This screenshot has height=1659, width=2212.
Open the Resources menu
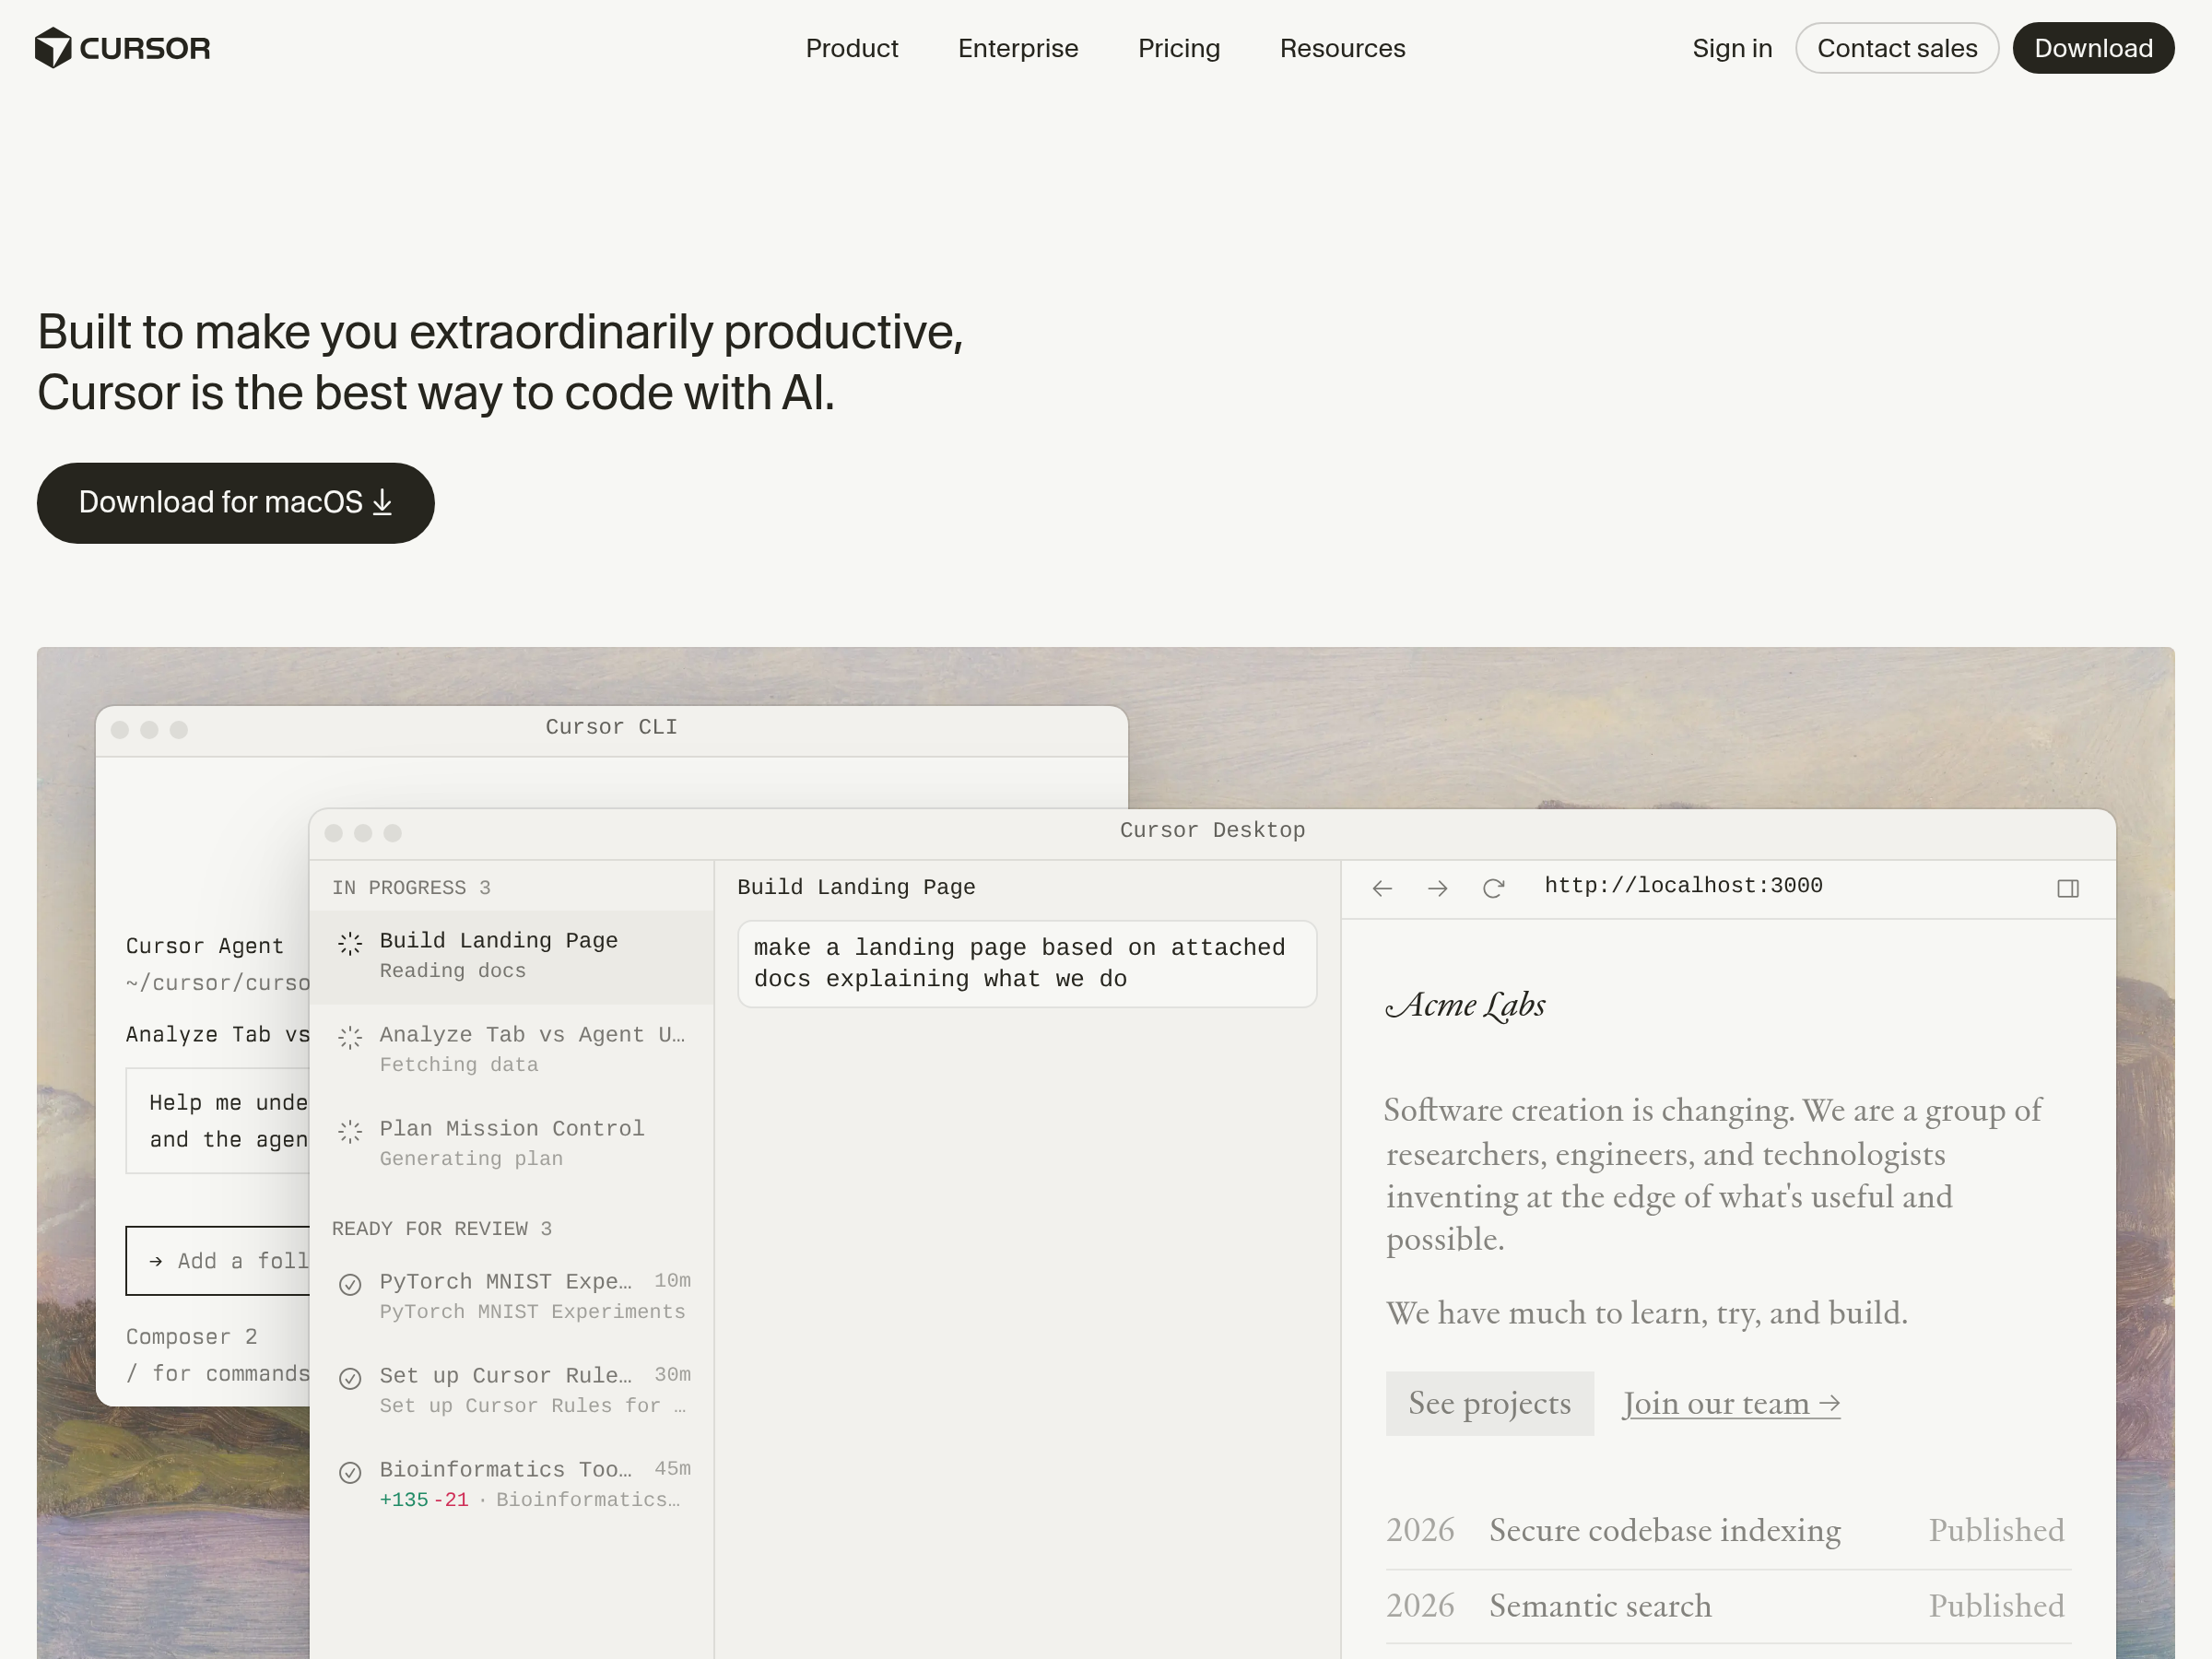(x=1342, y=48)
